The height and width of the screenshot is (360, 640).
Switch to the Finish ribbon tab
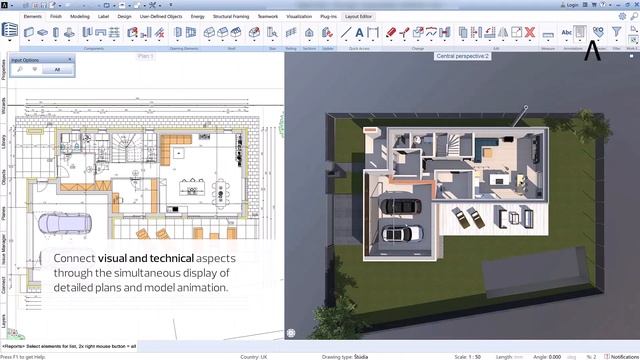(x=56, y=16)
